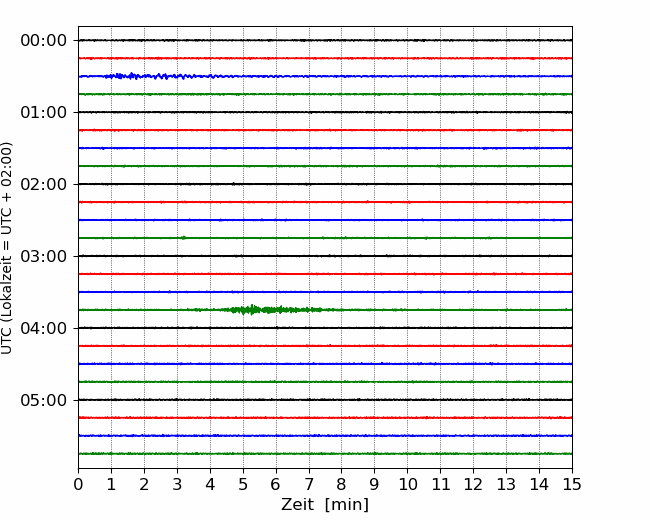This screenshot has height=520, width=650.
Task: Select the x-axis label "Zeit [min]"
Action: [325, 505]
